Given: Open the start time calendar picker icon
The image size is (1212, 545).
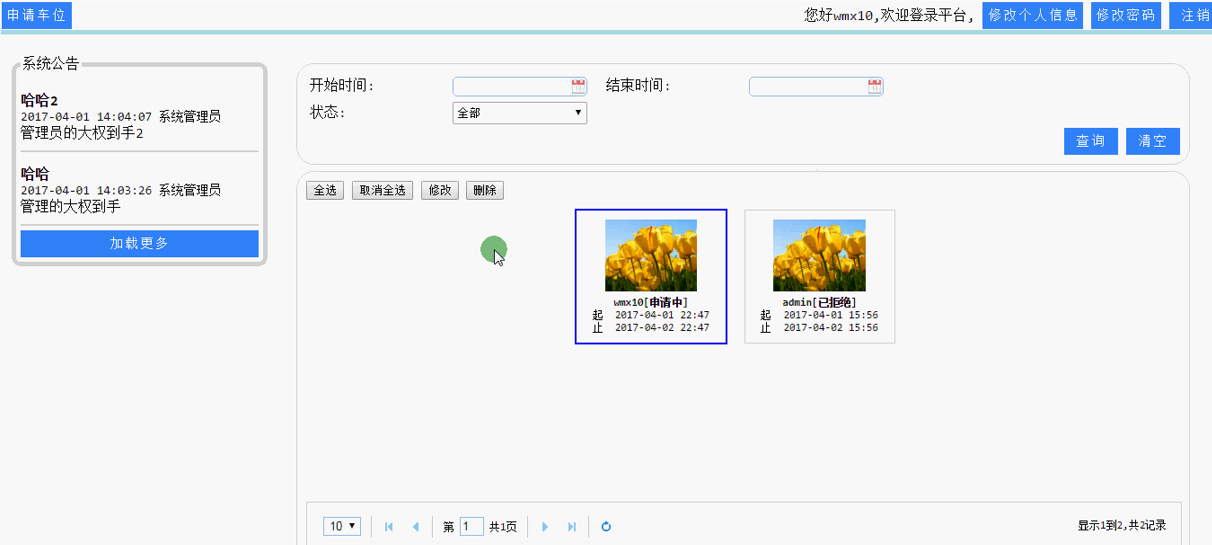Looking at the screenshot, I should click(578, 87).
